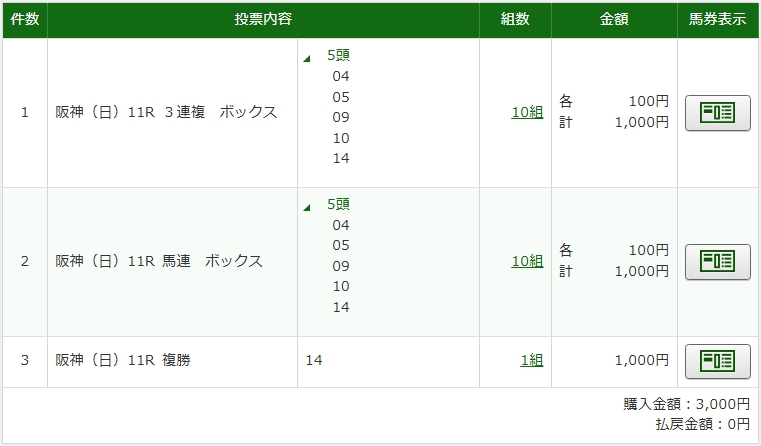Open the 10組 link for the 3連複 bet
The height and width of the screenshot is (446, 761).
tap(527, 113)
